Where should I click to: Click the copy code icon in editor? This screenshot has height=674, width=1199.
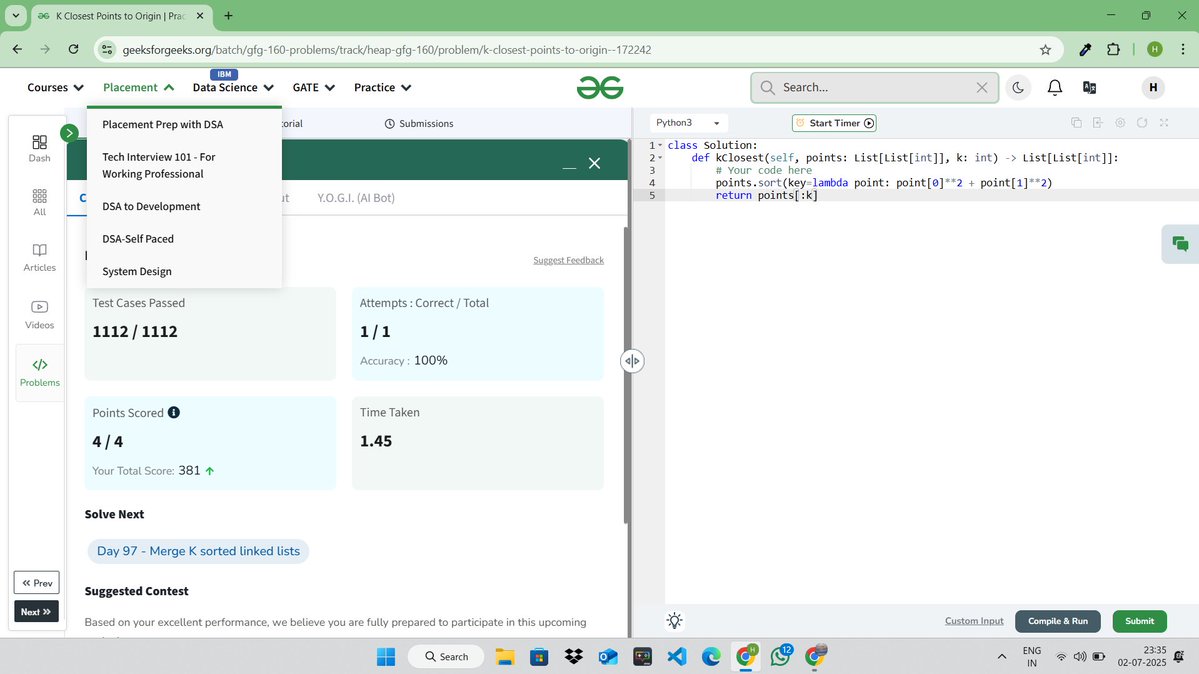[x=1076, y=122]
